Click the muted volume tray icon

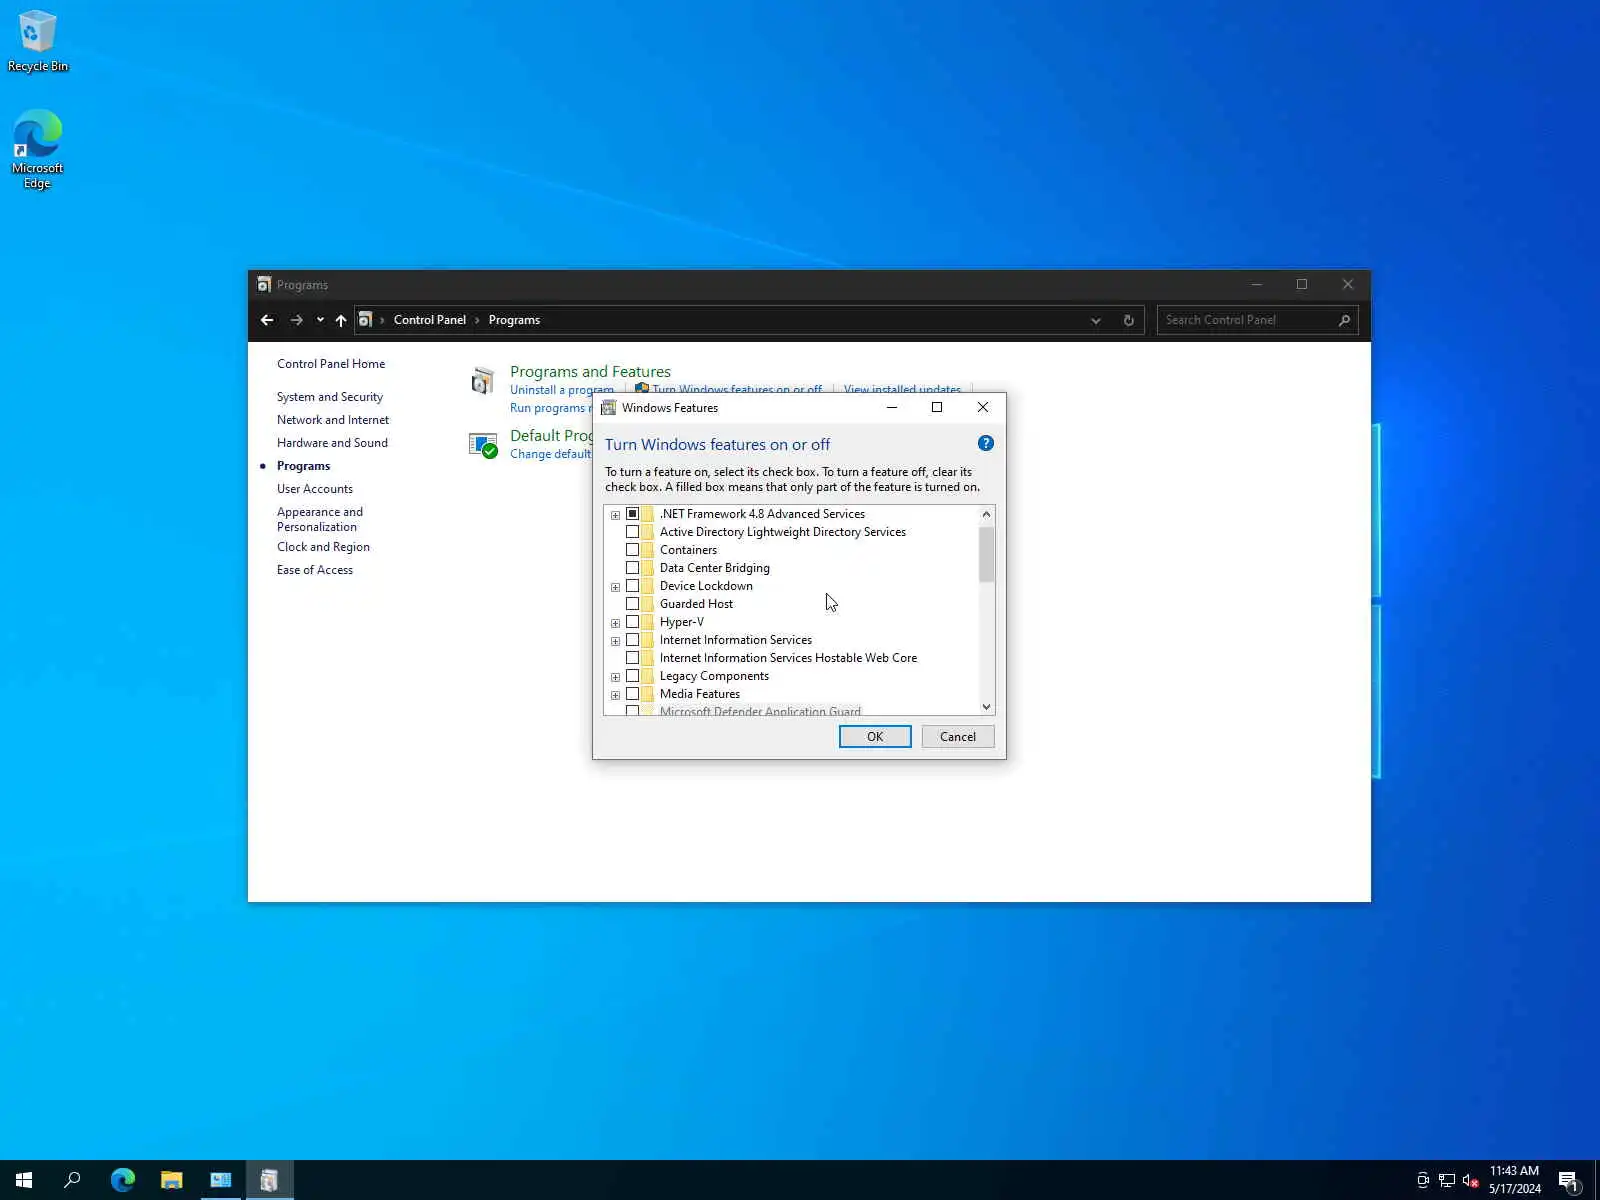(1471, 1180)
